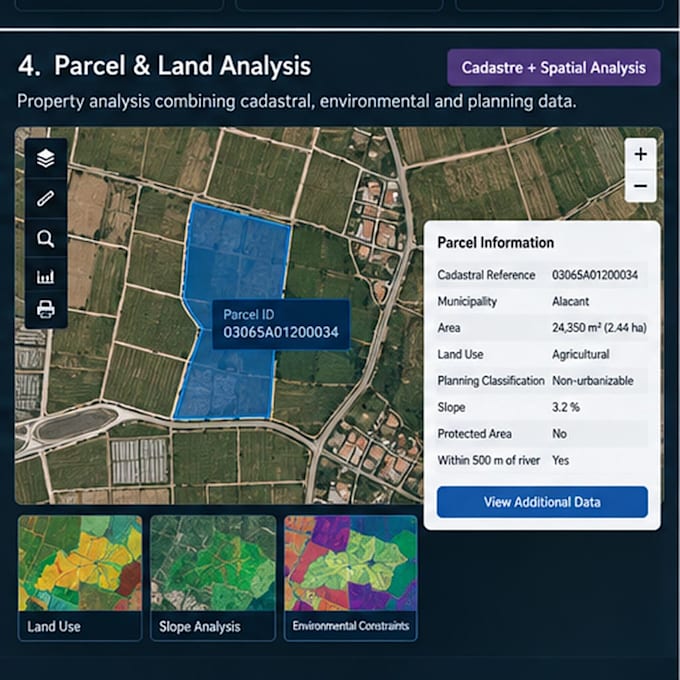Select the Land Use value Agricultural
The width and height of the screenshot is (680, 680).
coord(581,354)
